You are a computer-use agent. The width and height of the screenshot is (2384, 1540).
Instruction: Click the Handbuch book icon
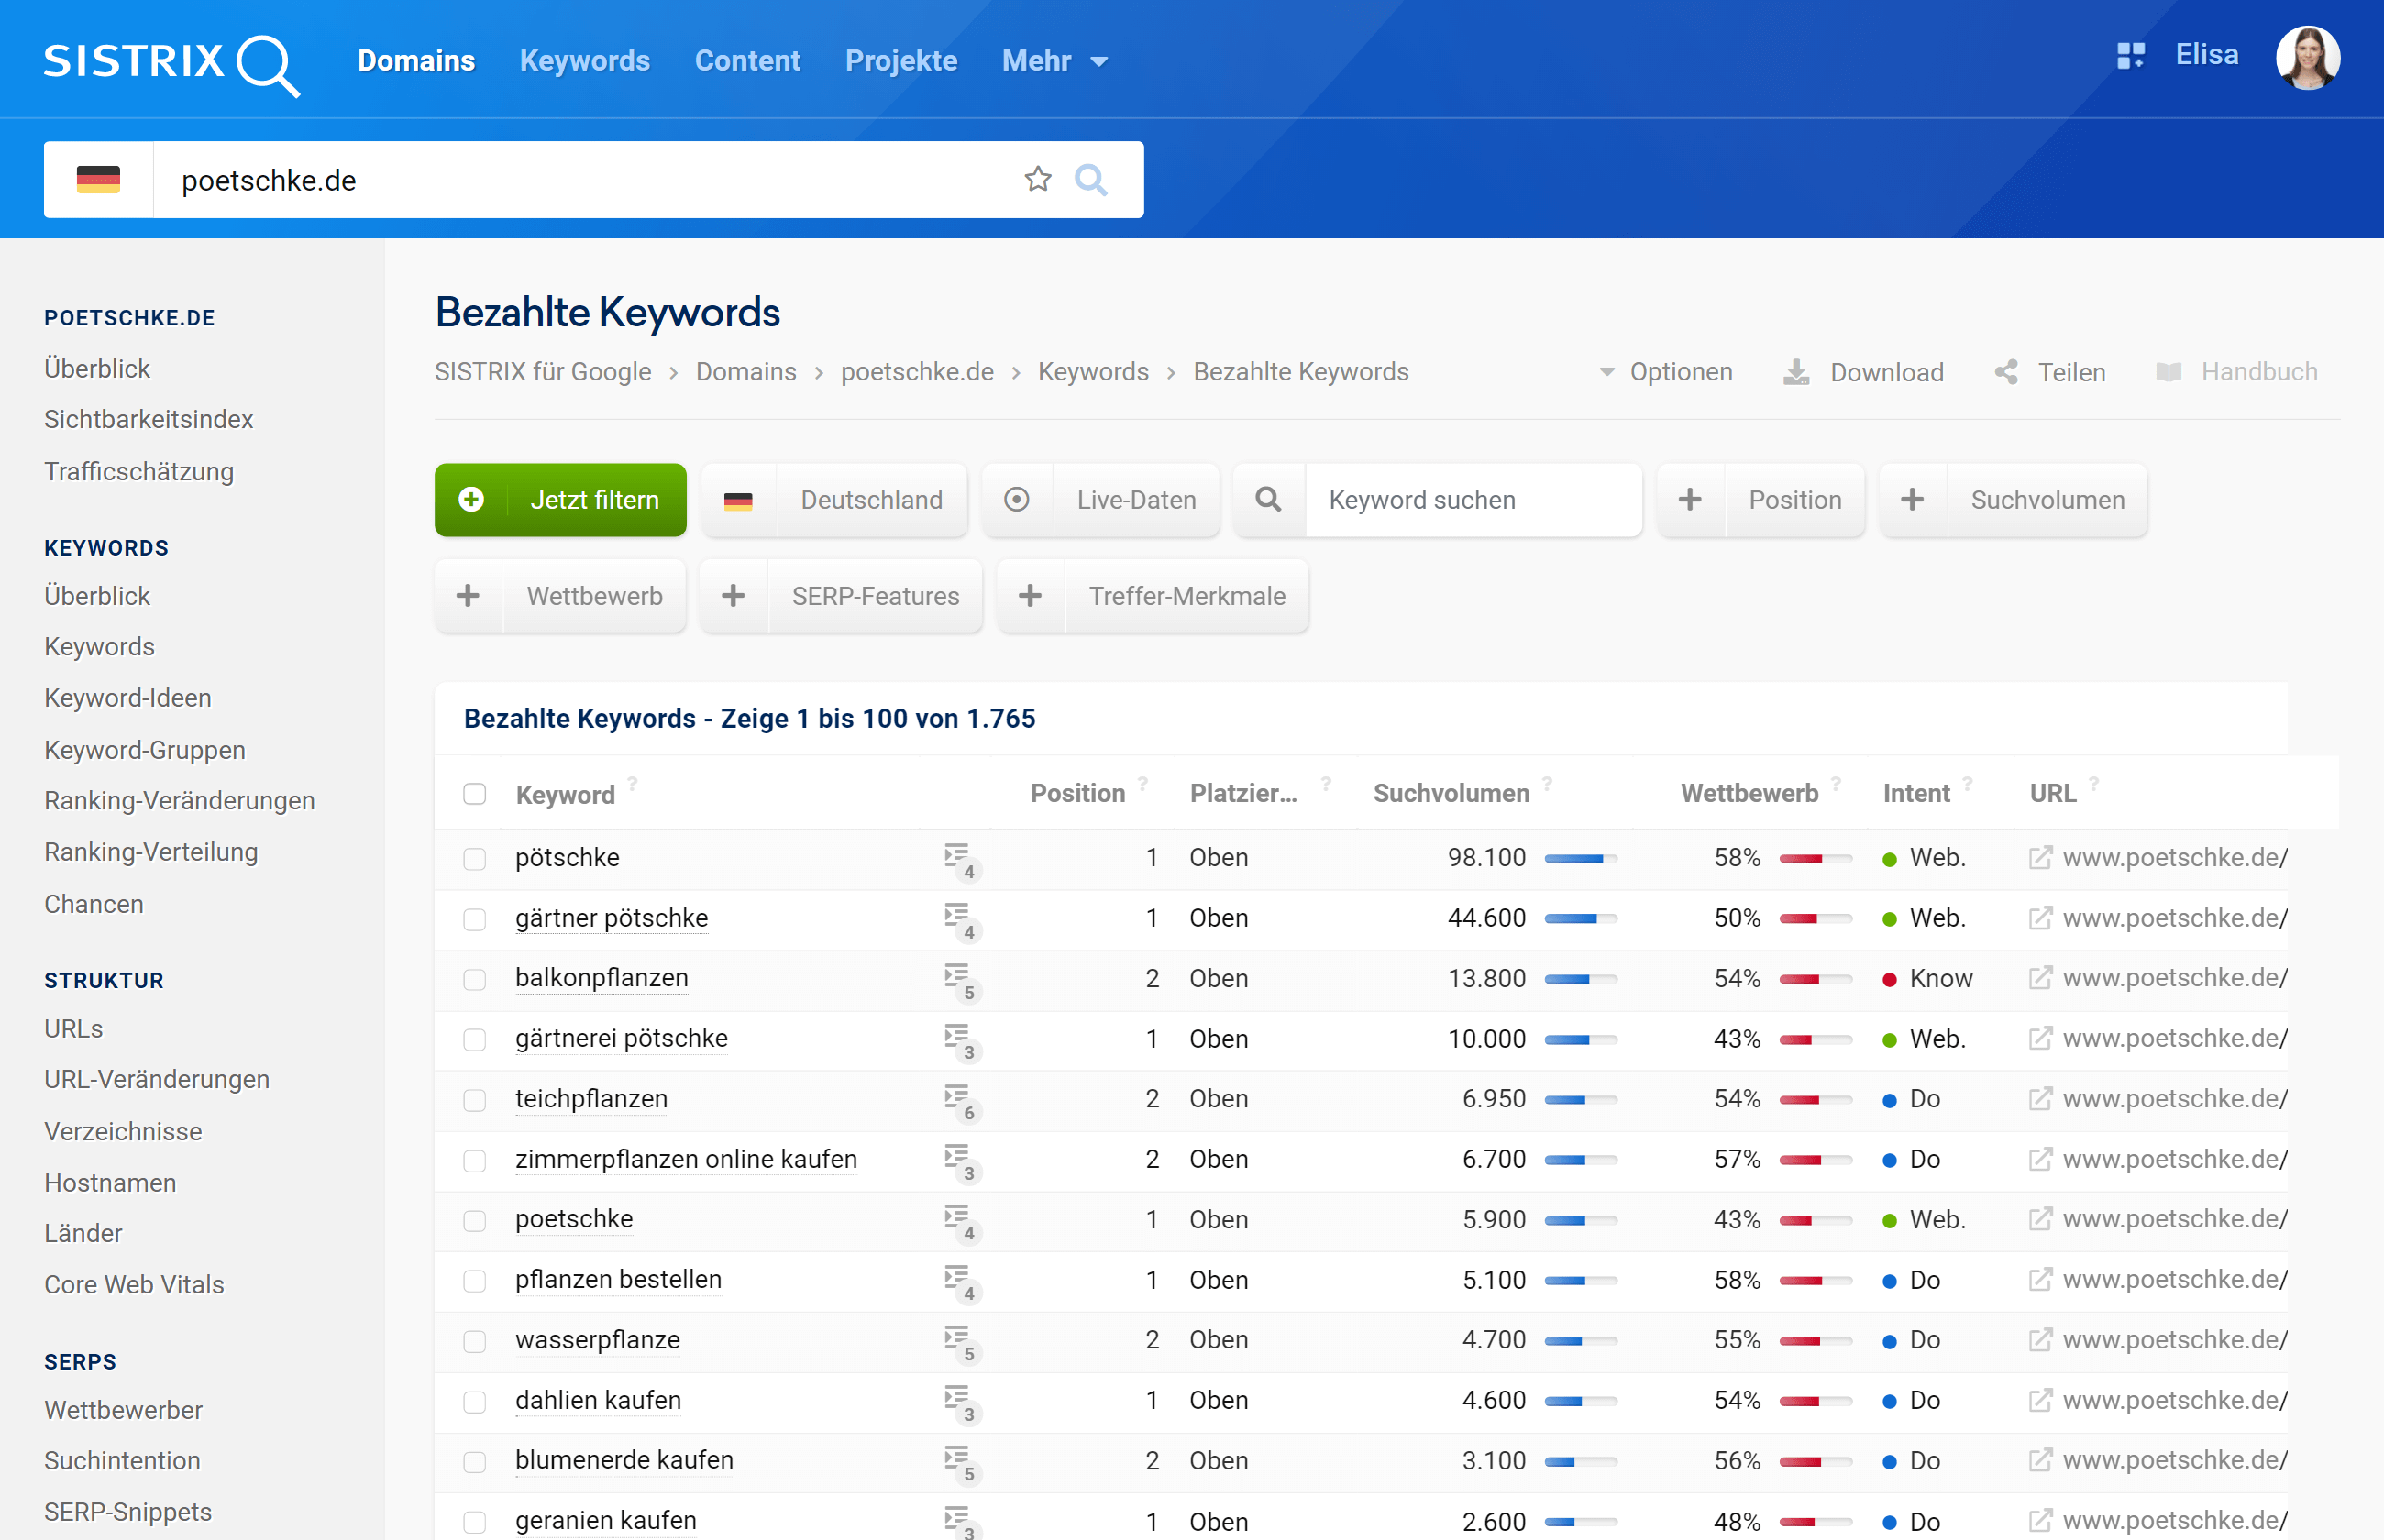[x=2168, y=372]
